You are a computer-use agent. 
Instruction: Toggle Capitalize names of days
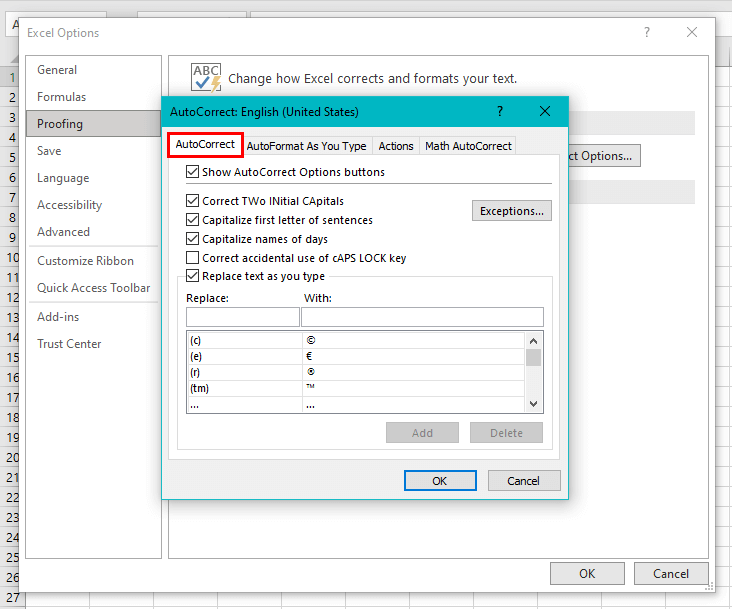tap(192, 239)
